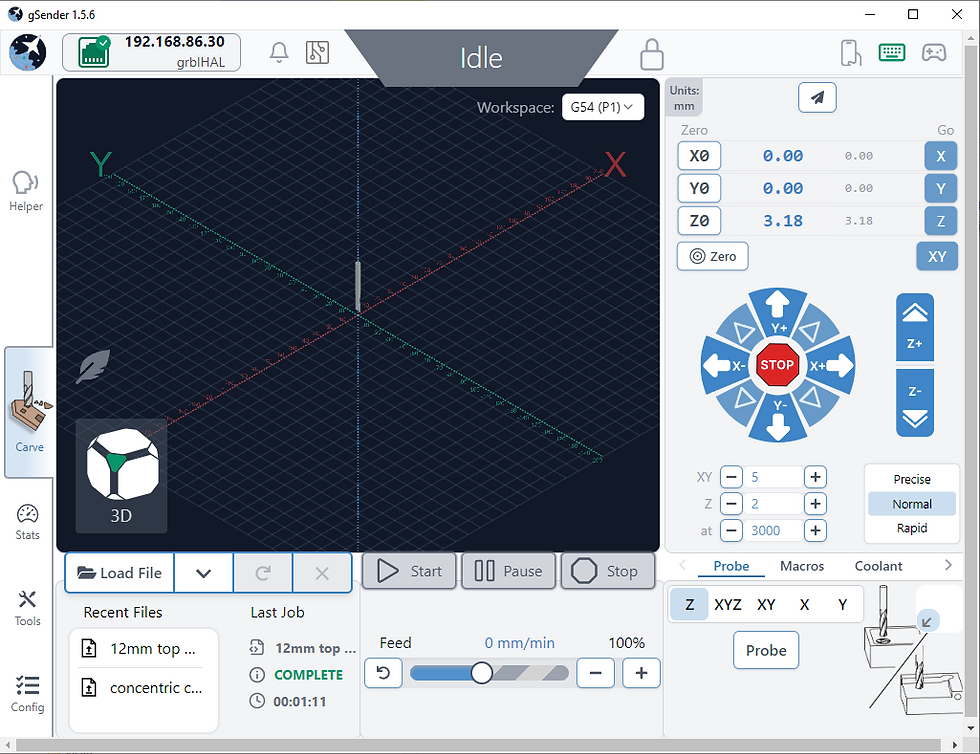Jog Y- with the down arrow
The height and width of the screenshot is (754, 980).
tap(778, 420)
